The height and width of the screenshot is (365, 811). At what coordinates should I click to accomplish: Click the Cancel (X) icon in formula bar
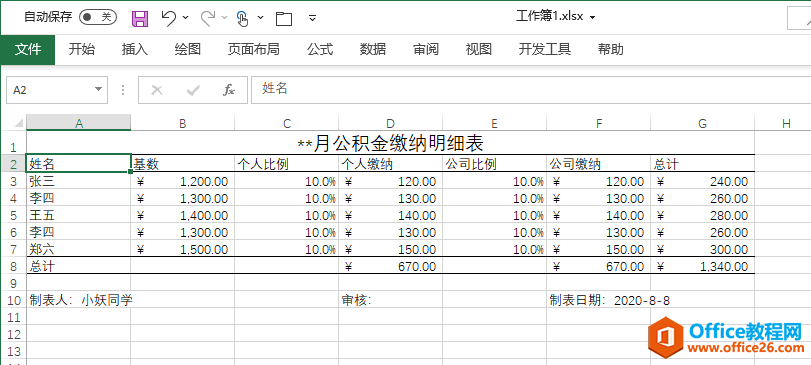[157, 90]
